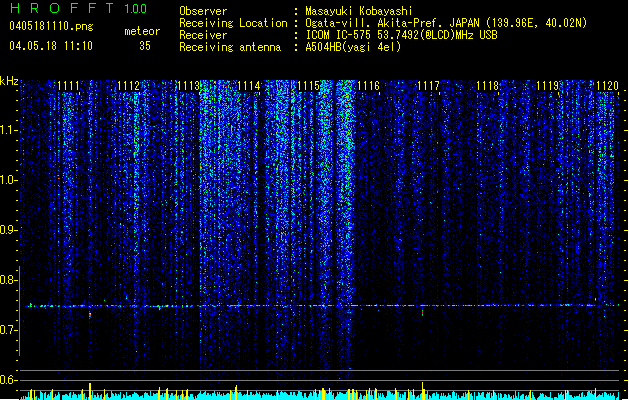Click the 0.9 frequency axis label
629x400 pixels.
[x=8, y=230]
